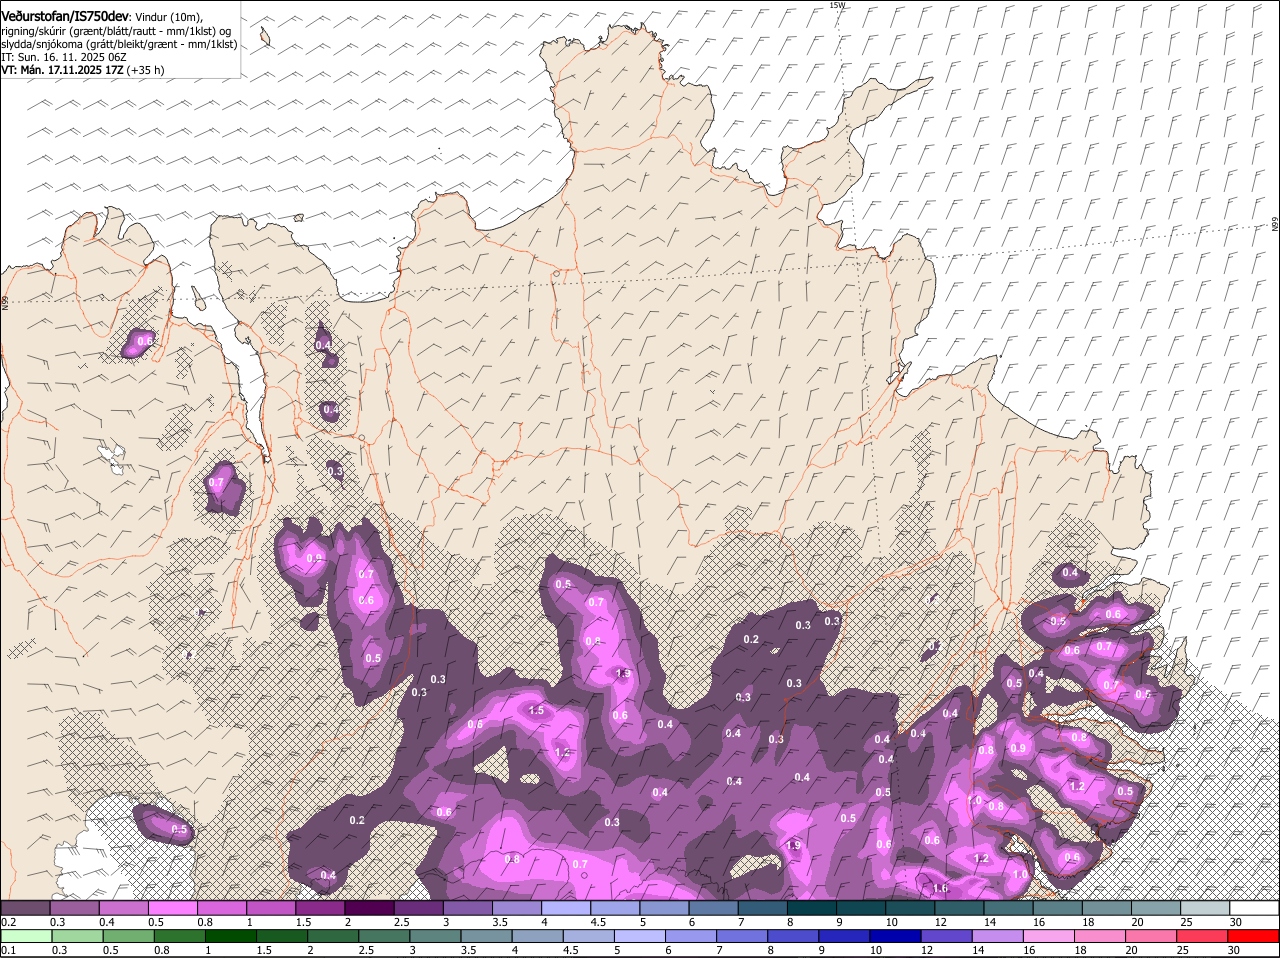Pick upper legend swatch between 12 and 14
This screenshot has height=958, width=1280.
point(957,908)
